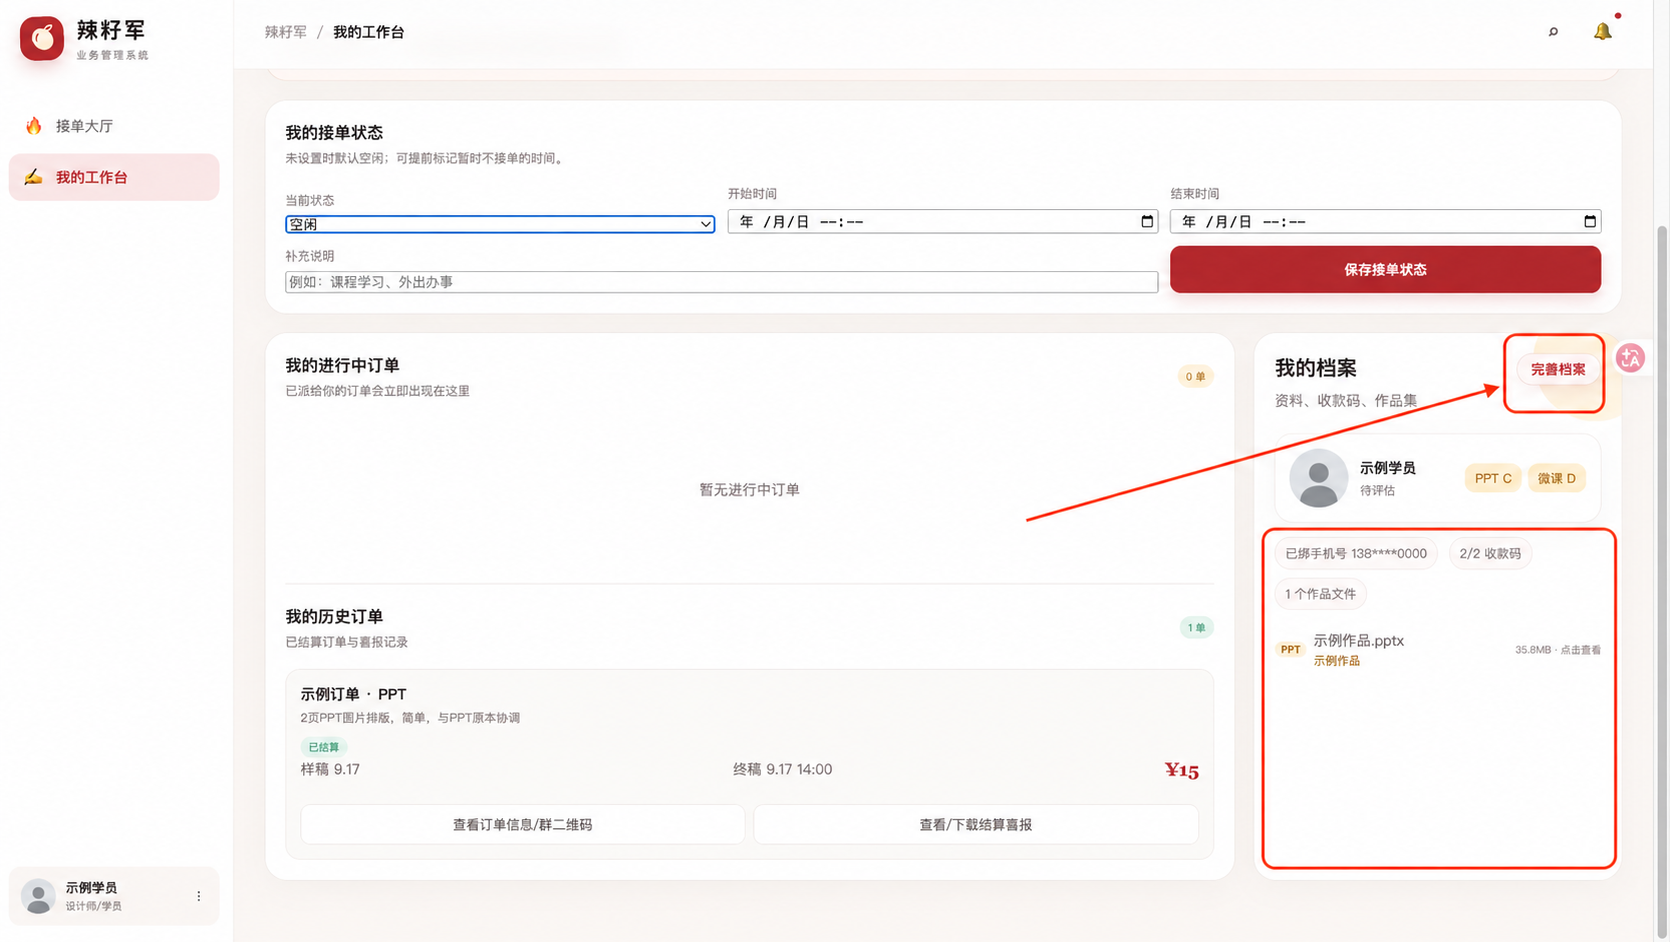
Task: Click the 1 单 history count badge
Action: tap(1196, 627)
